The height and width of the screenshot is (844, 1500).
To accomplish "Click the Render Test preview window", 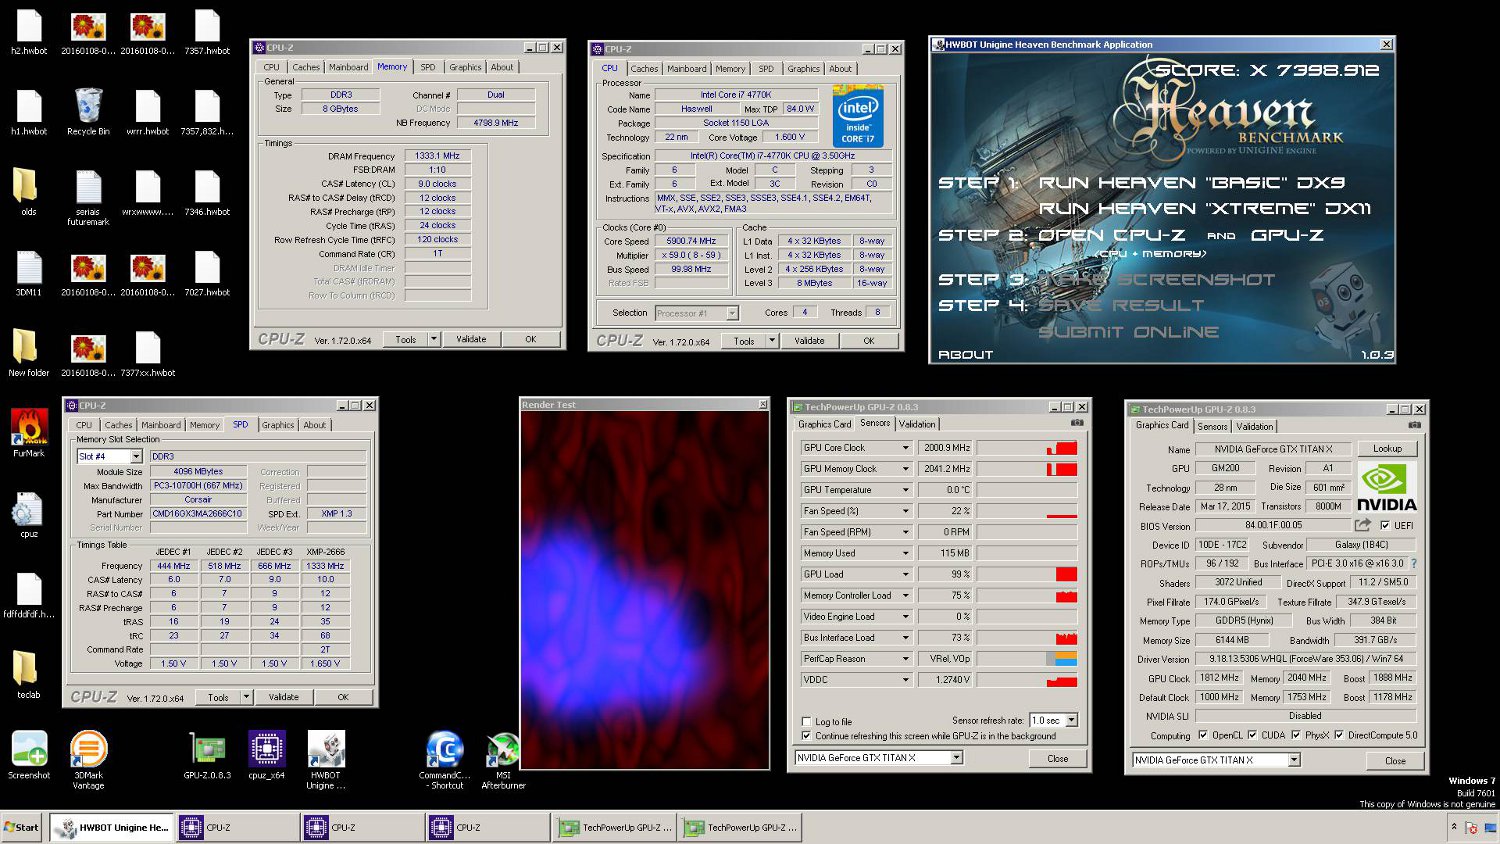I will click(645, 590).
